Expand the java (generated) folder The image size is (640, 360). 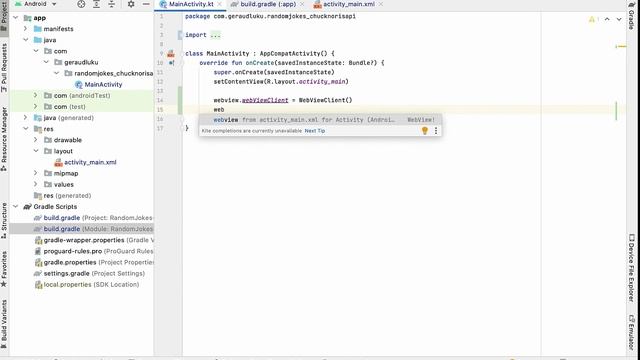coord(25,118)
